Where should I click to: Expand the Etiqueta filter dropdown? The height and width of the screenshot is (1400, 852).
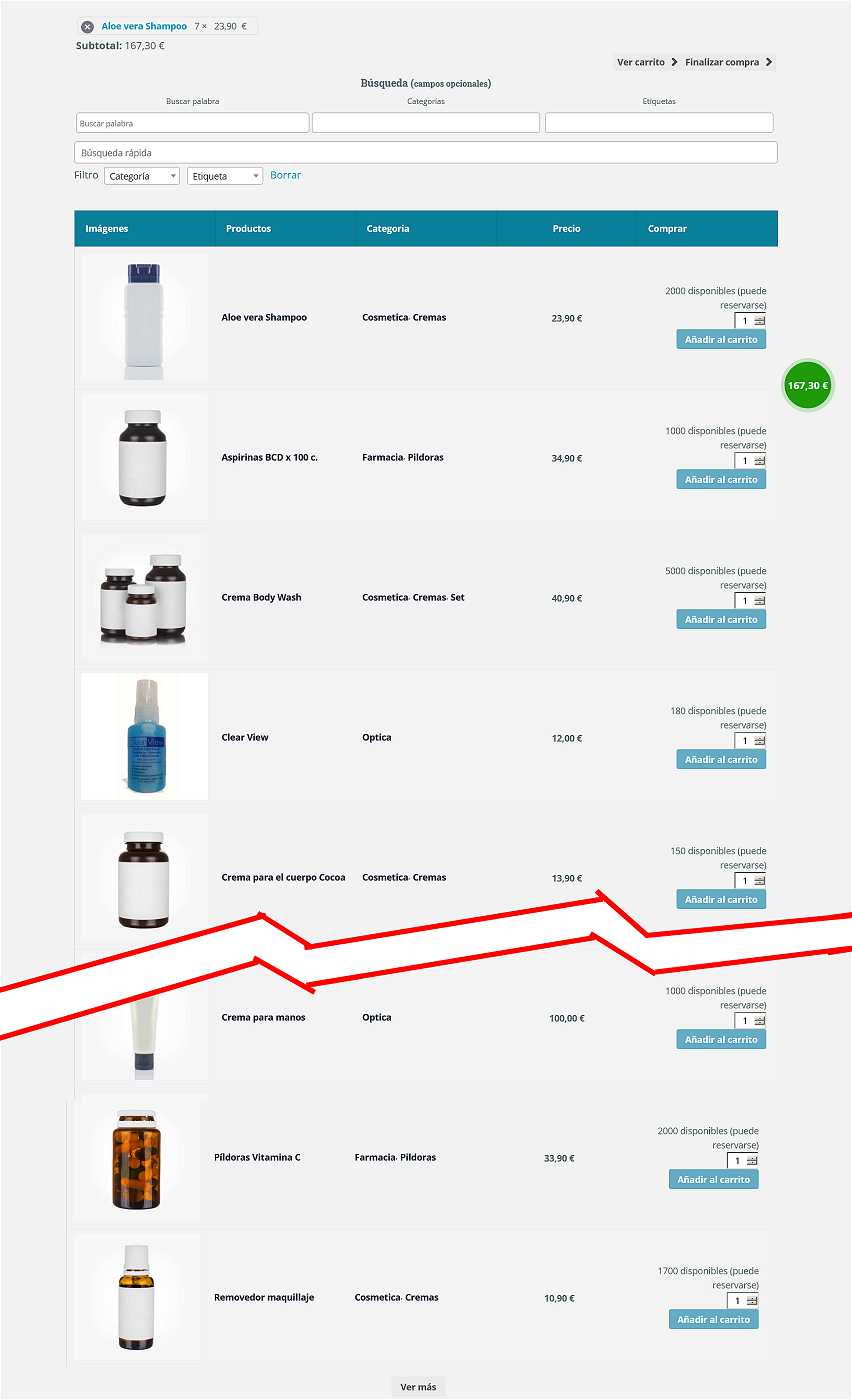pyautogui.click(x=225, y=176)
